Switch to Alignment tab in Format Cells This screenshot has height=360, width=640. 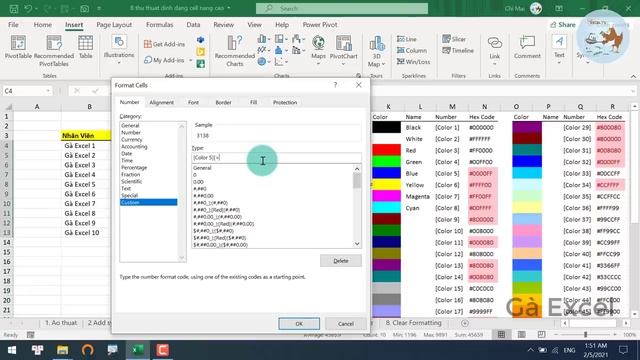162,102
